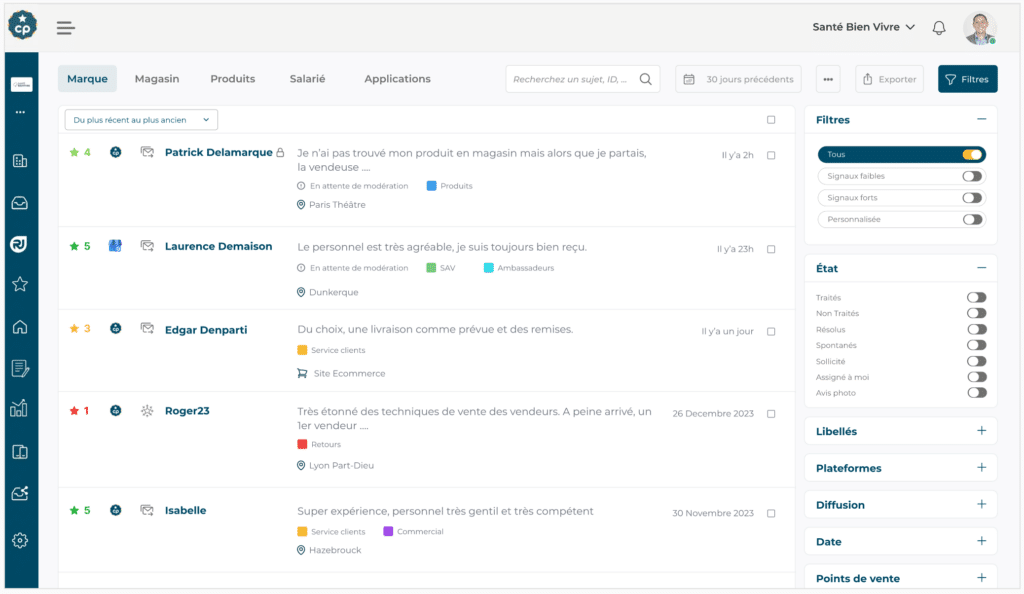Switch to the Produits tab
Screen dimensions: 1024x594
[x=232, y=78]
